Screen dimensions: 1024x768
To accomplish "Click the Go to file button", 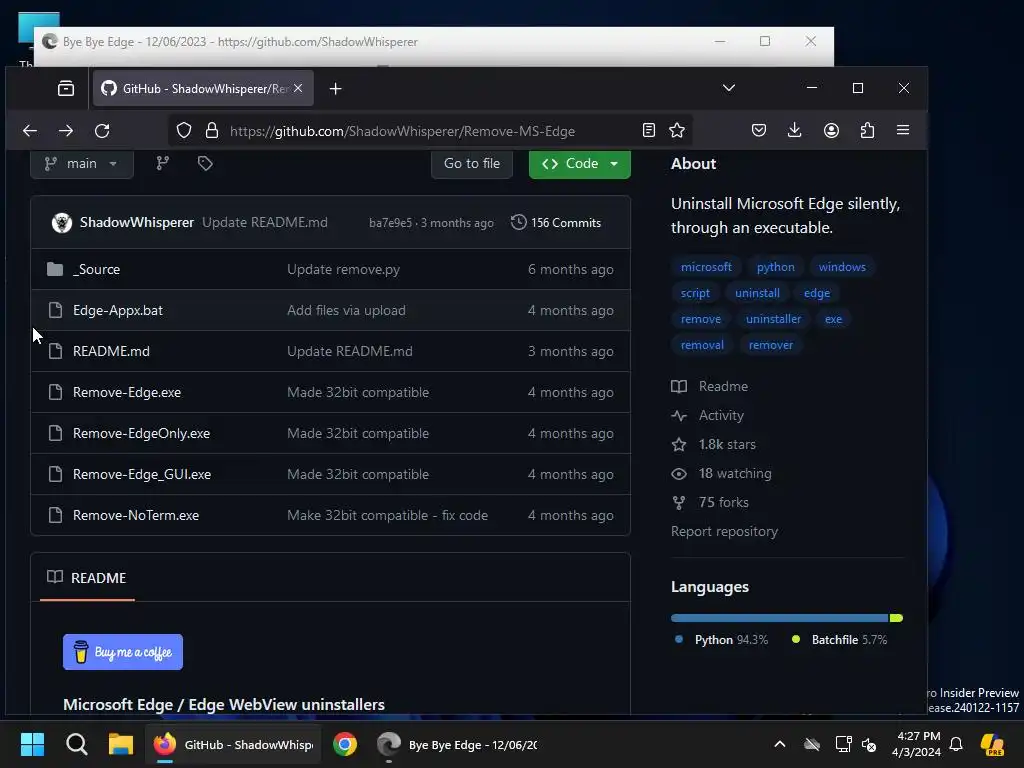I will tap(472, 163).
